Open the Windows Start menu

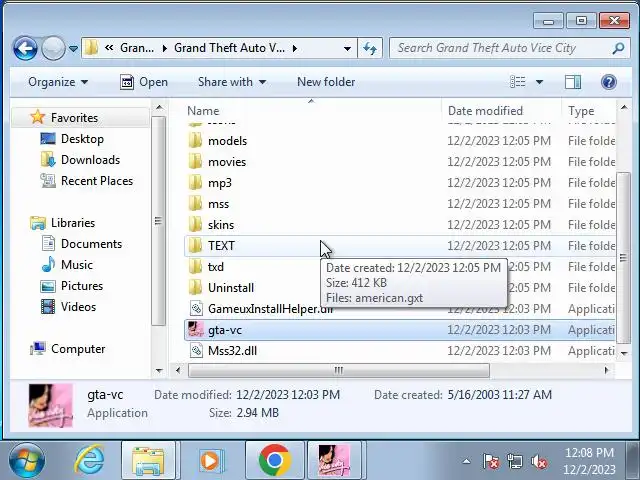27,460
